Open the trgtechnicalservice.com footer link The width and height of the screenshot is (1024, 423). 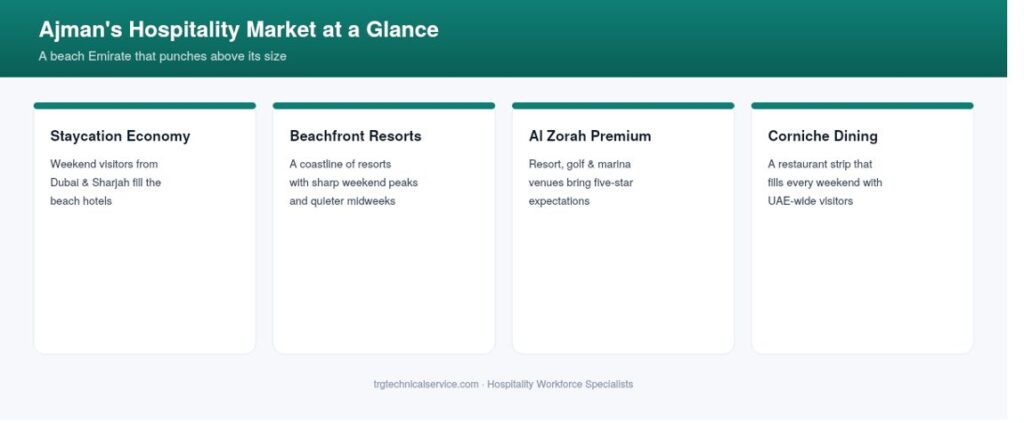[x=426, y=384]
